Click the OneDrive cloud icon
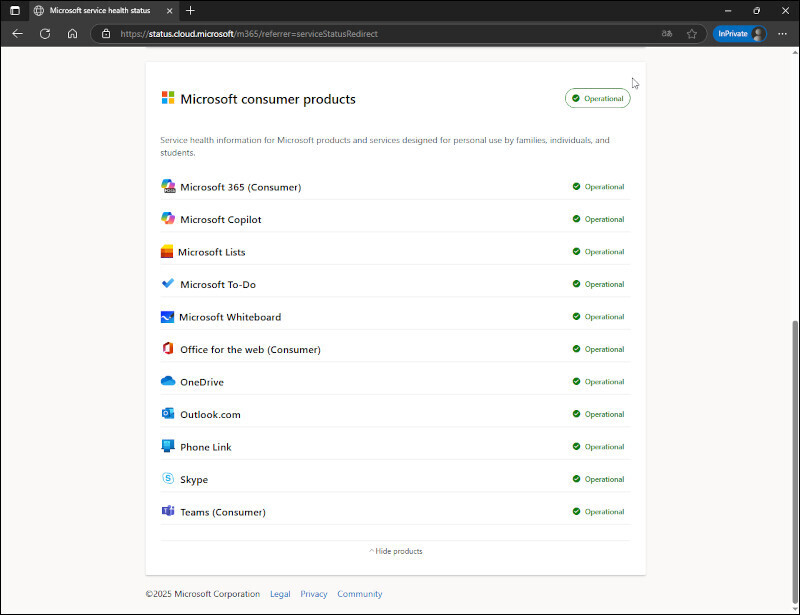800x615 pixels. tap(168, 381)
